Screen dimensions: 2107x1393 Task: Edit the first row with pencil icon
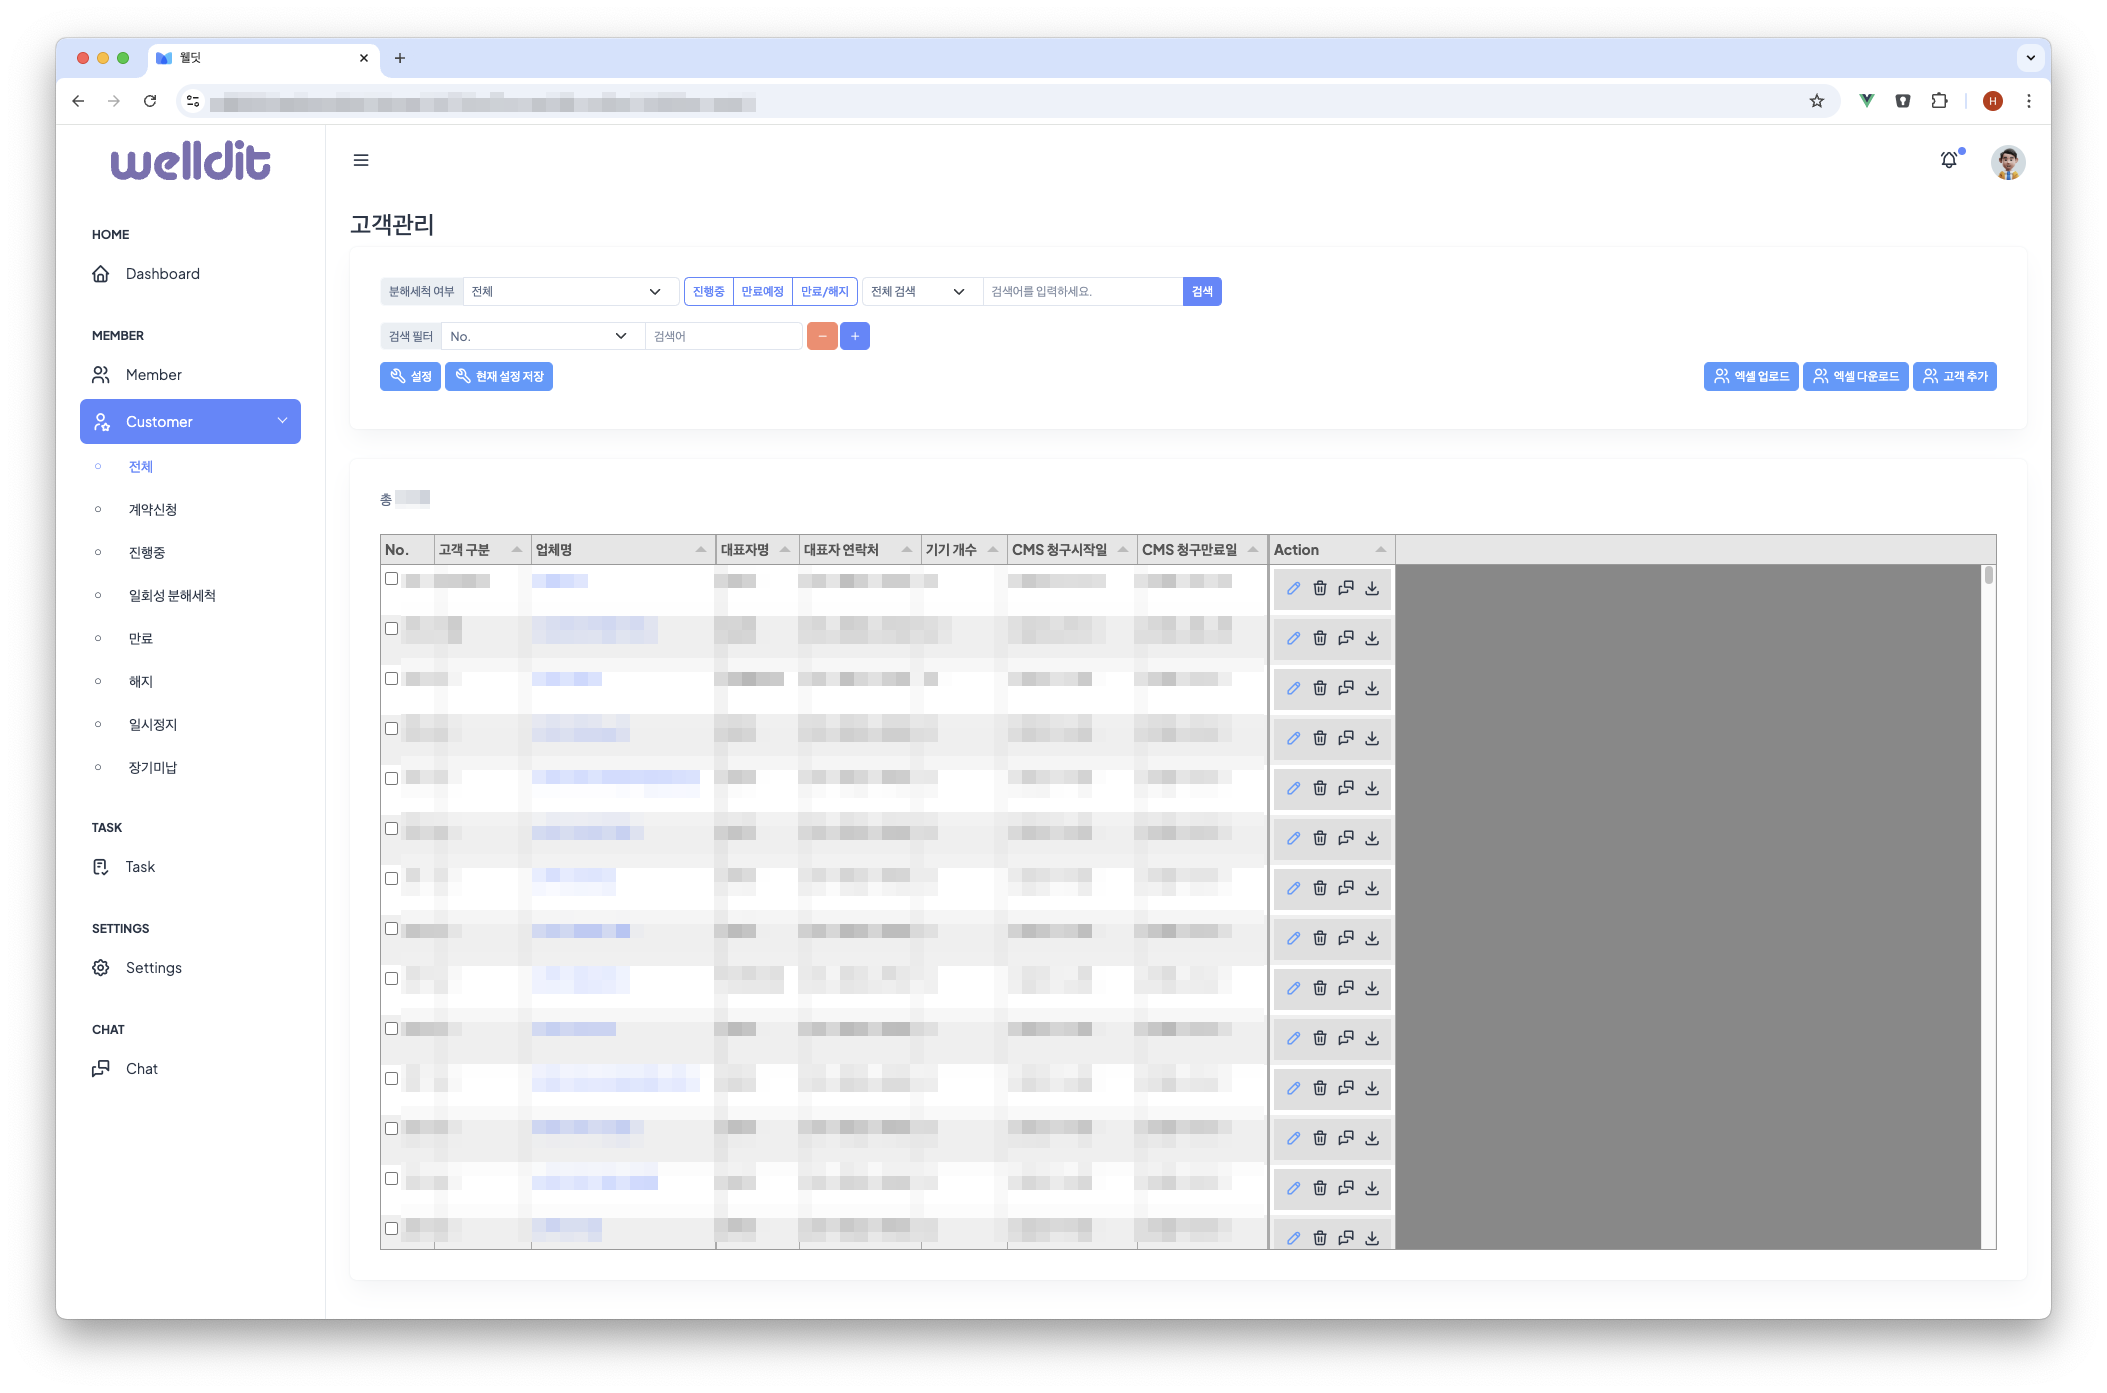1293,588
